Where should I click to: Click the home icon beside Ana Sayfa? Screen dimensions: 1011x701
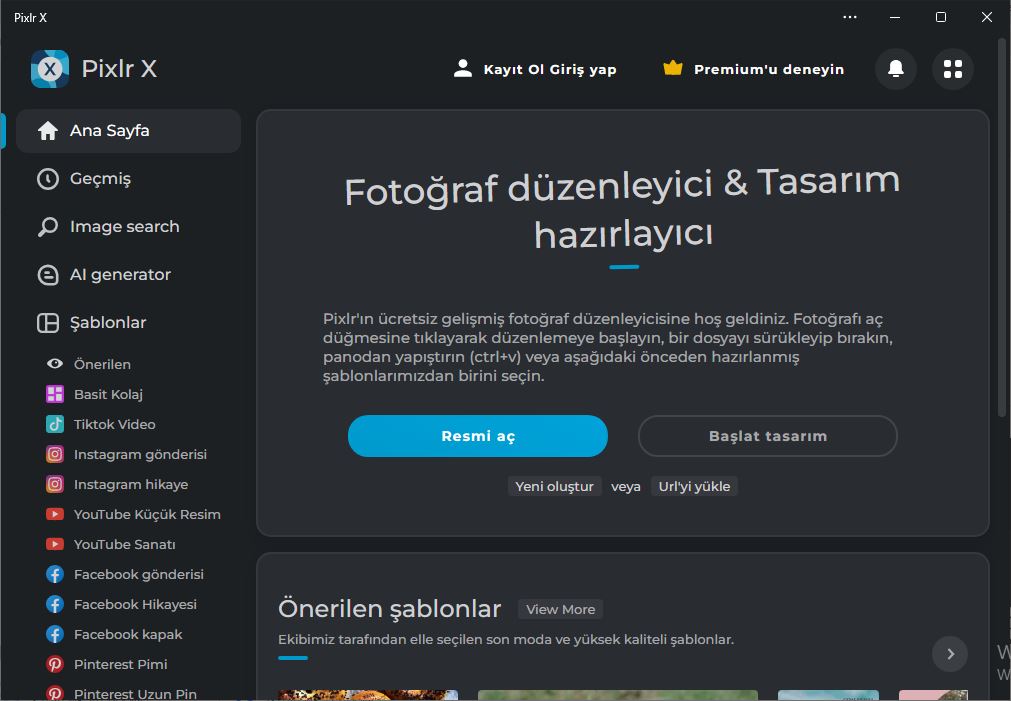pyautogui.click(x=48, y=131)
